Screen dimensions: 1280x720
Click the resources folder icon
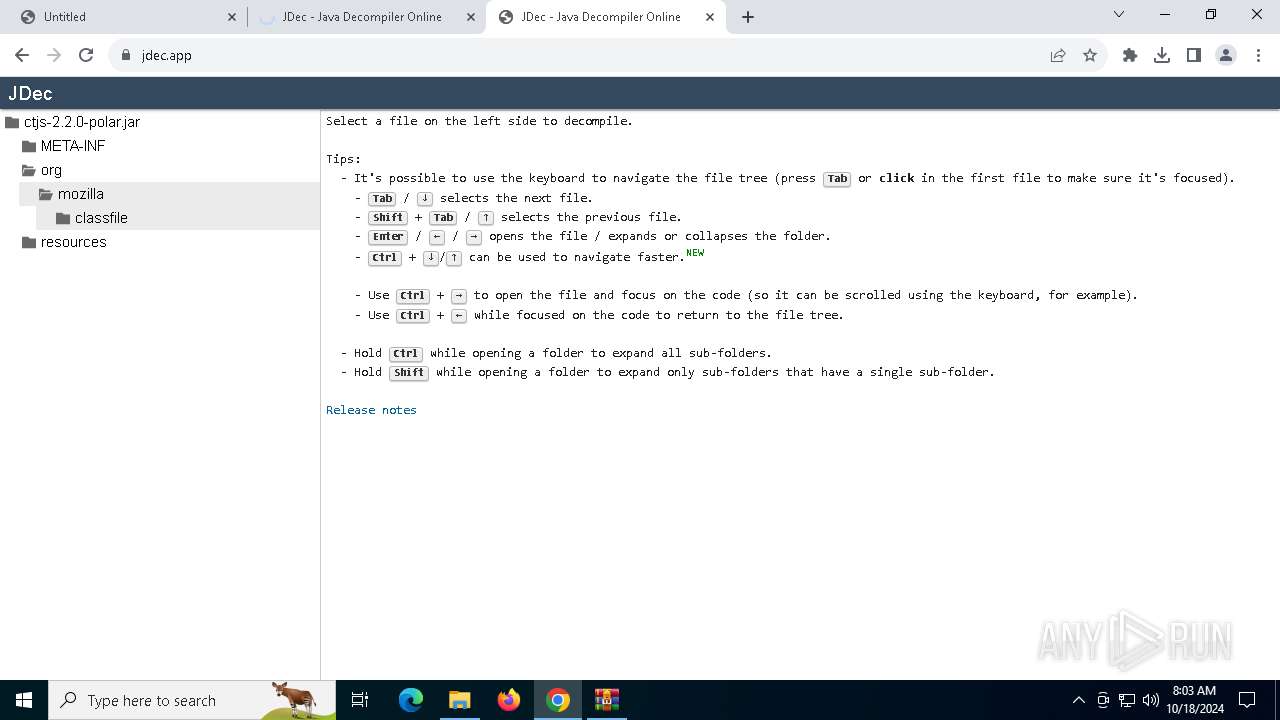[x=29, y=242]
